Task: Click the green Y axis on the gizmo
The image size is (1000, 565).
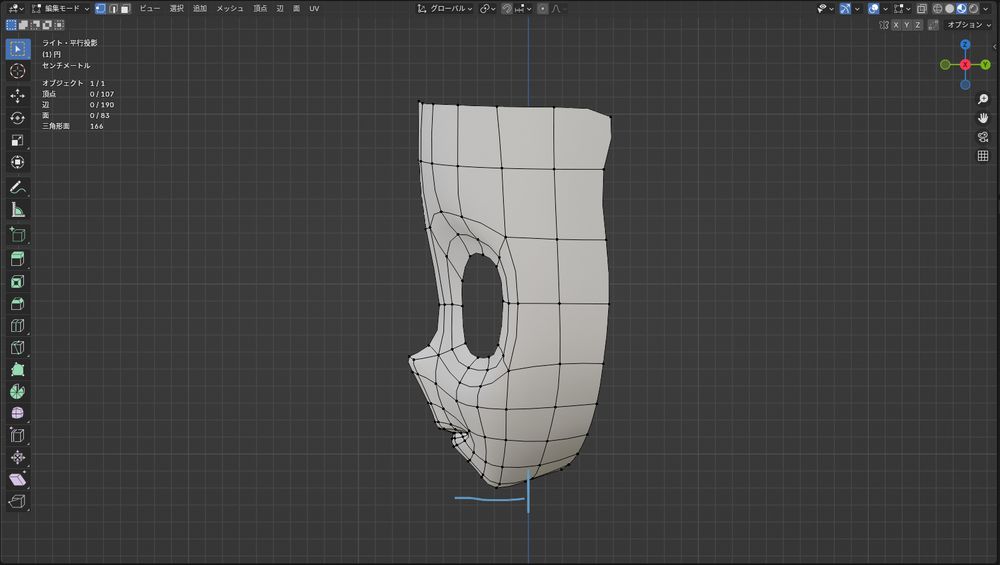Action: point(985,64)
